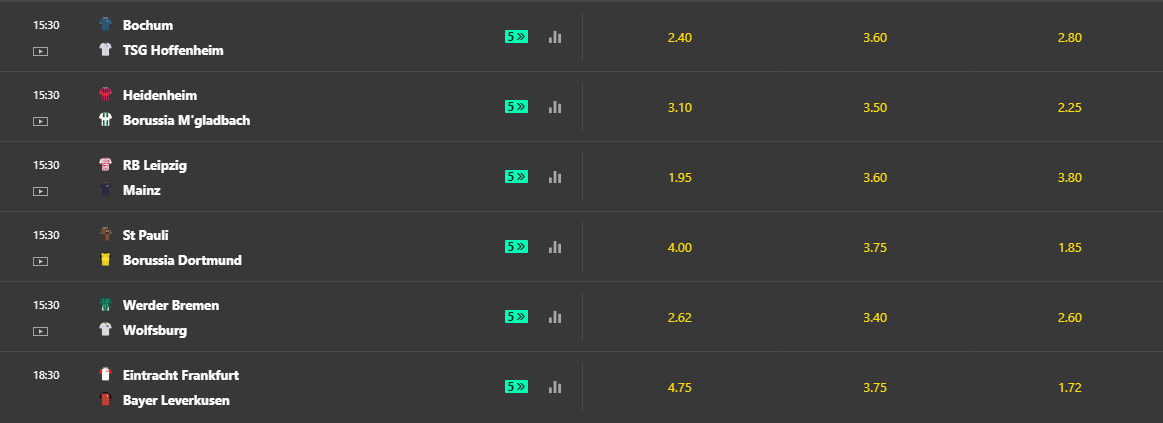
Task: Click Borussia Dortmund yellow jersey icon
Action: (105, 260)
